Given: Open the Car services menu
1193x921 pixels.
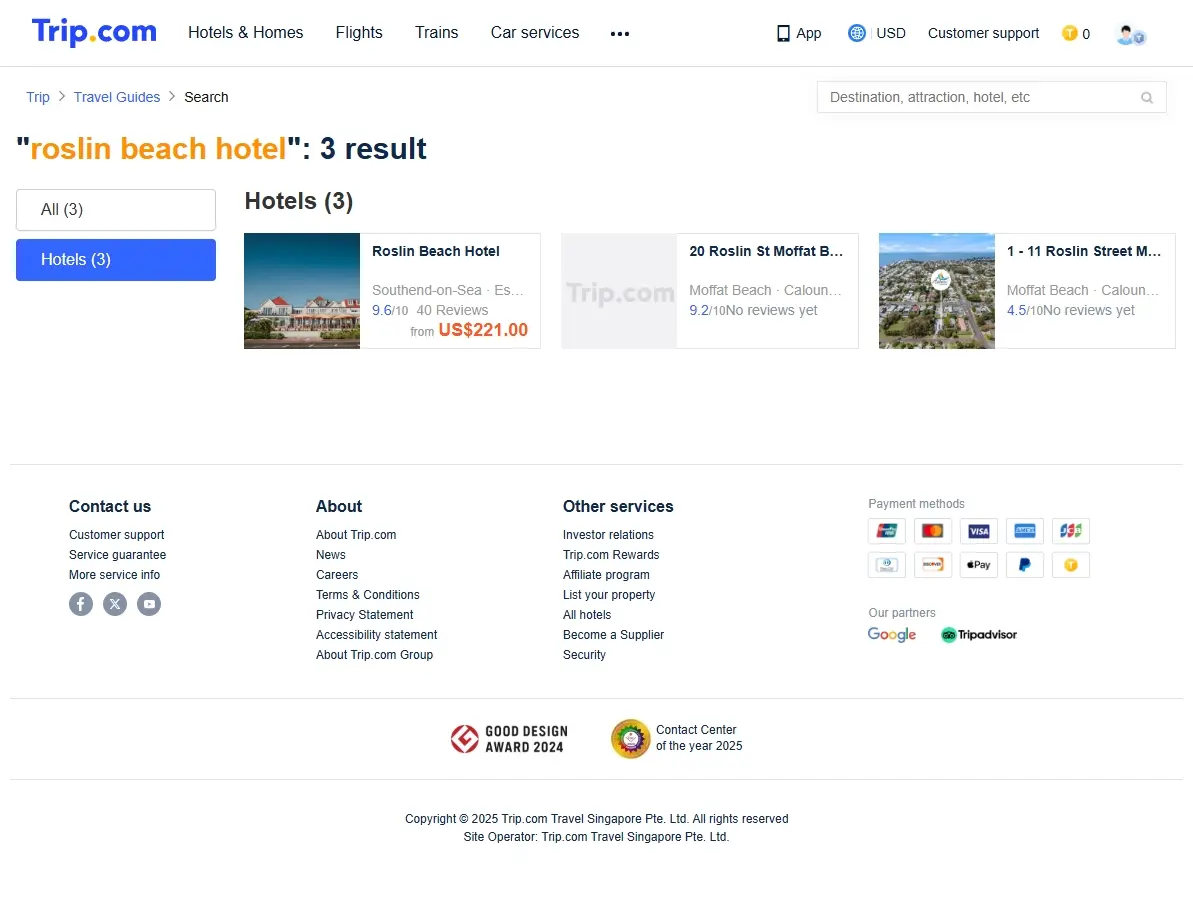Looking at the screenshot, I should [535, 33].
